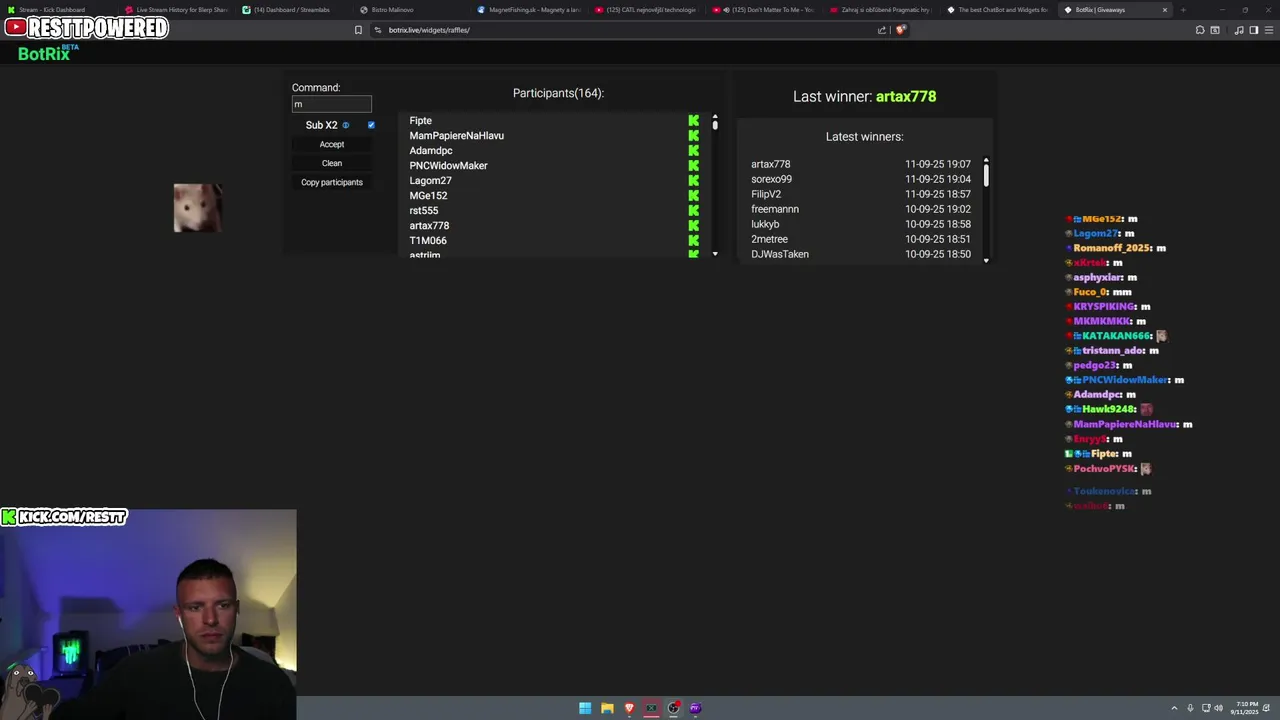Click Copy participants button

point(332,182)
